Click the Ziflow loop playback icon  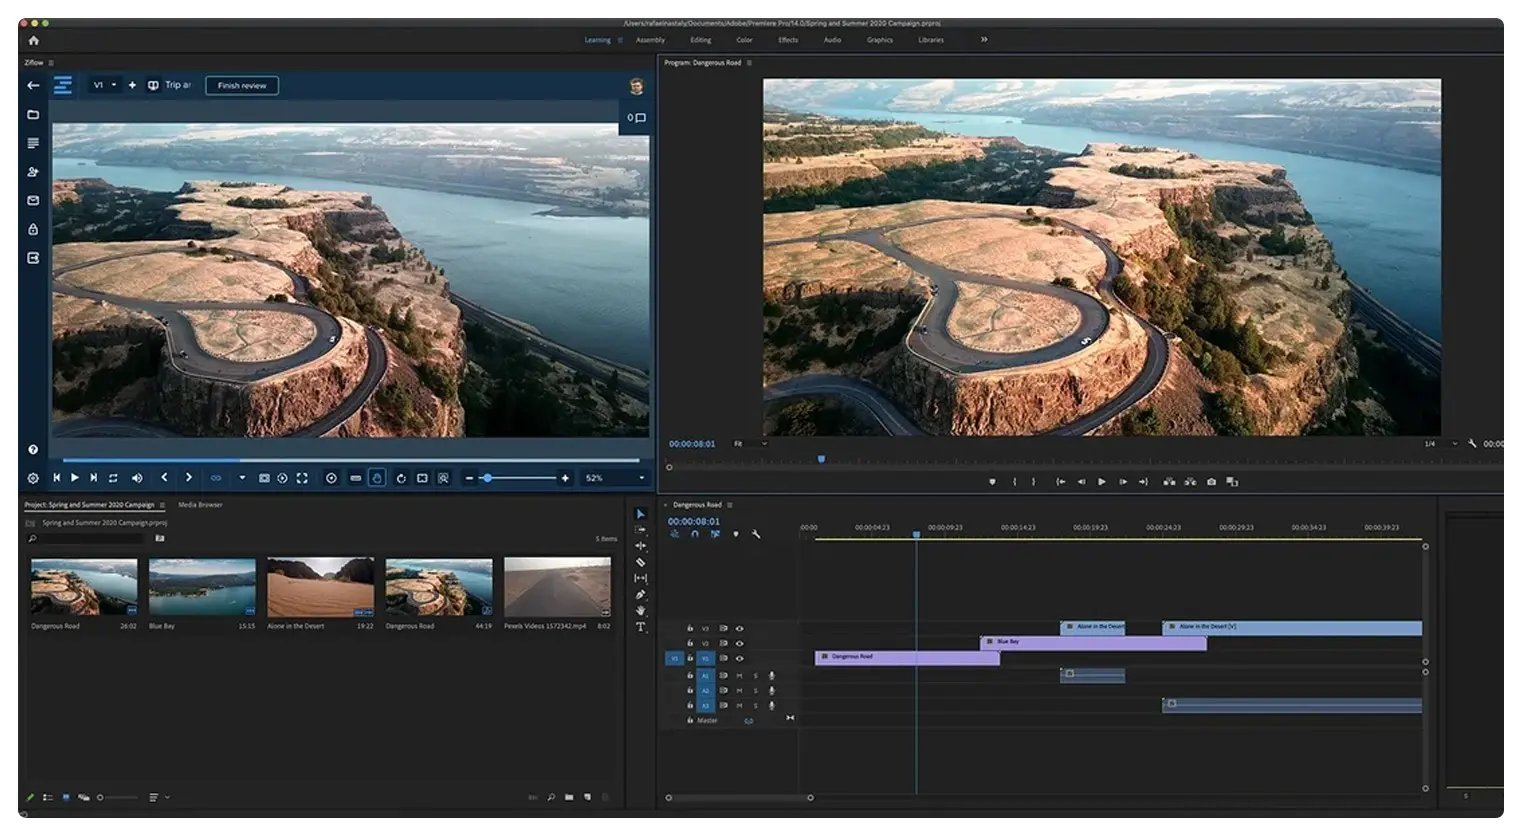(x=113, y=478)
